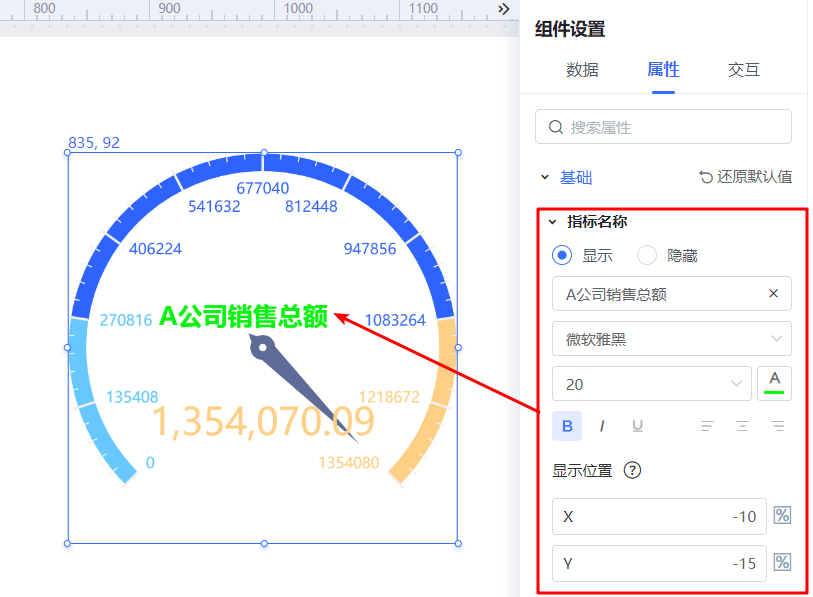This screenshot has height=597, width=813.
Task: Align indicator name text left
Action: [707, 426]
